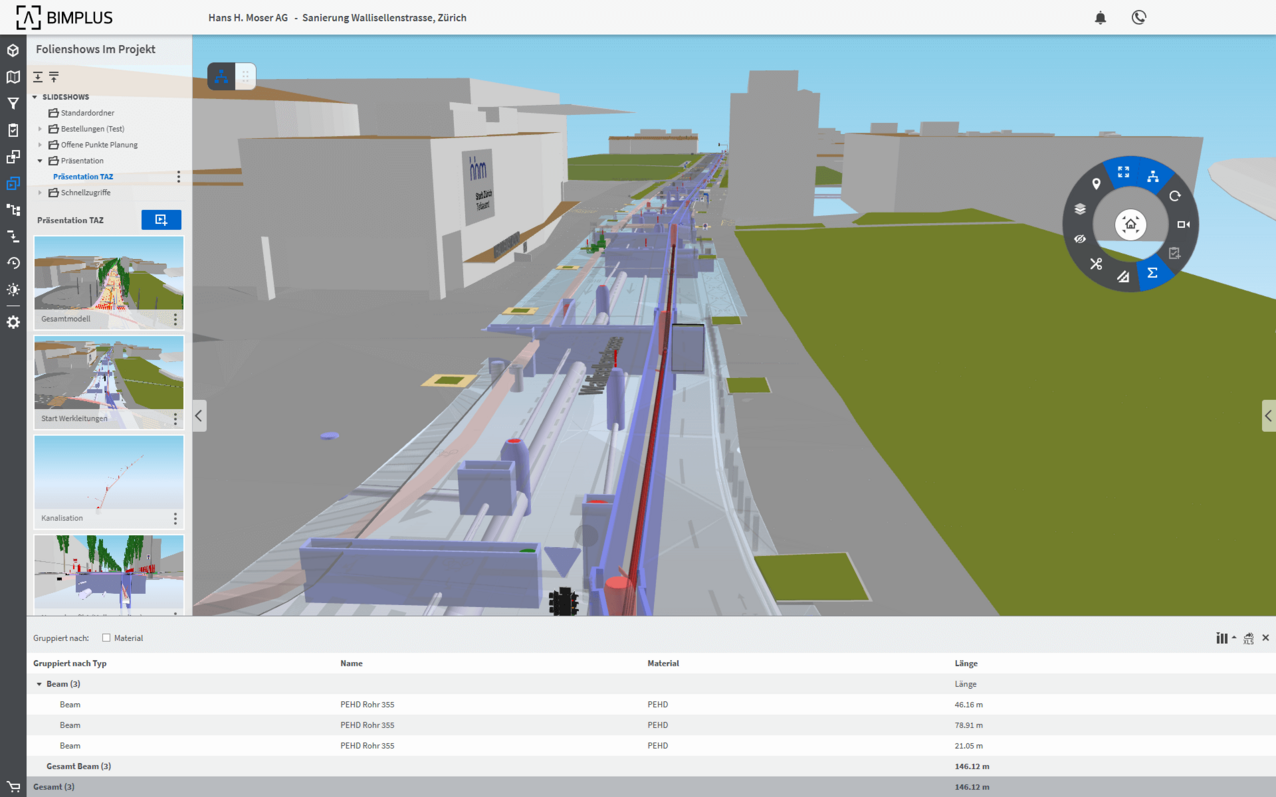
Task: Toggle the structure tree view button
Action: point(221,76)
